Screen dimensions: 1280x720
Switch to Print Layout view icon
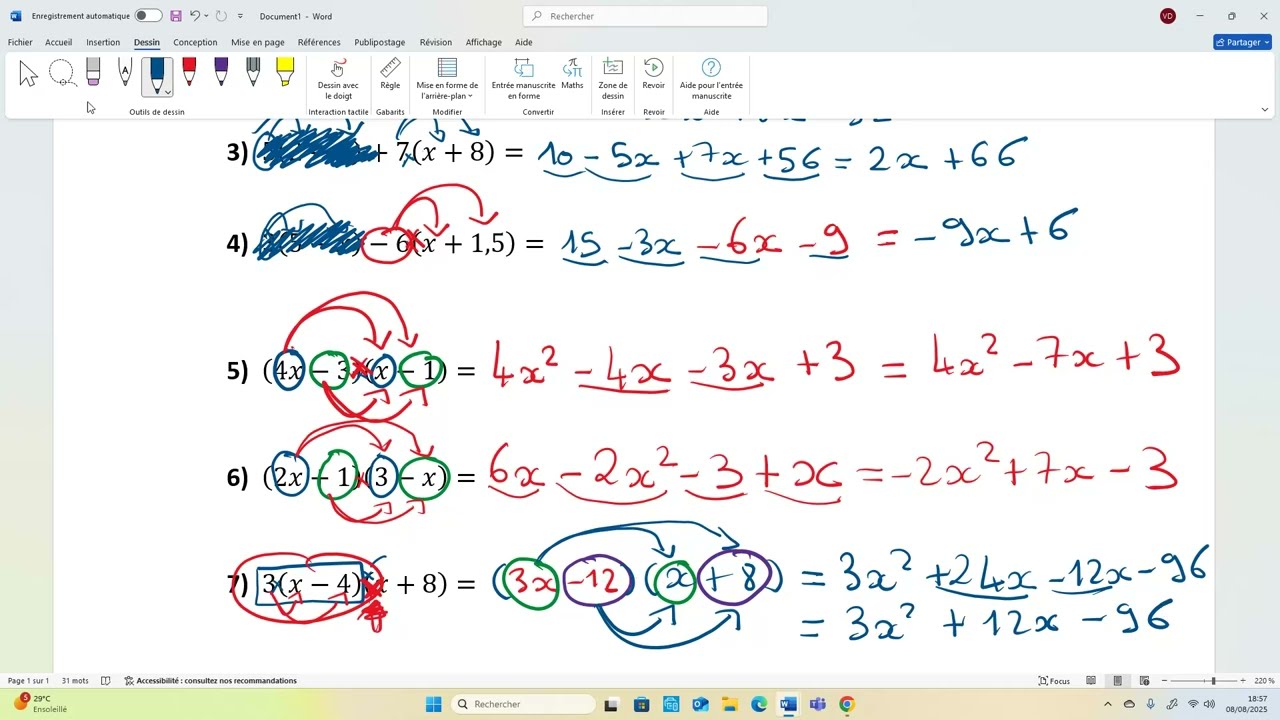tap(1118, 681)
